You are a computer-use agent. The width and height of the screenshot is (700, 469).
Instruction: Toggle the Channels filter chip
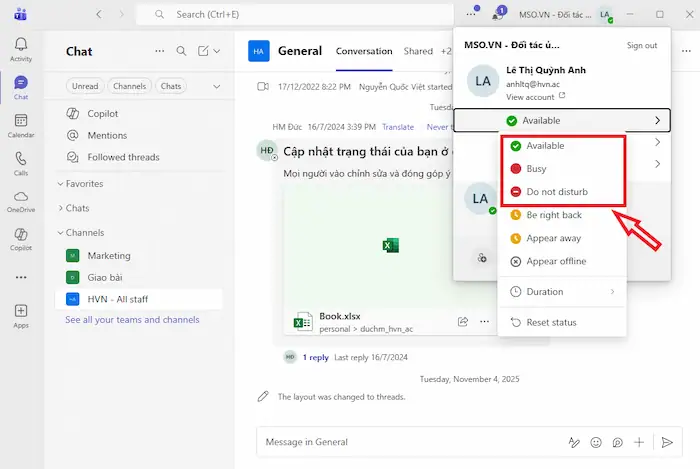pos(129,86)
